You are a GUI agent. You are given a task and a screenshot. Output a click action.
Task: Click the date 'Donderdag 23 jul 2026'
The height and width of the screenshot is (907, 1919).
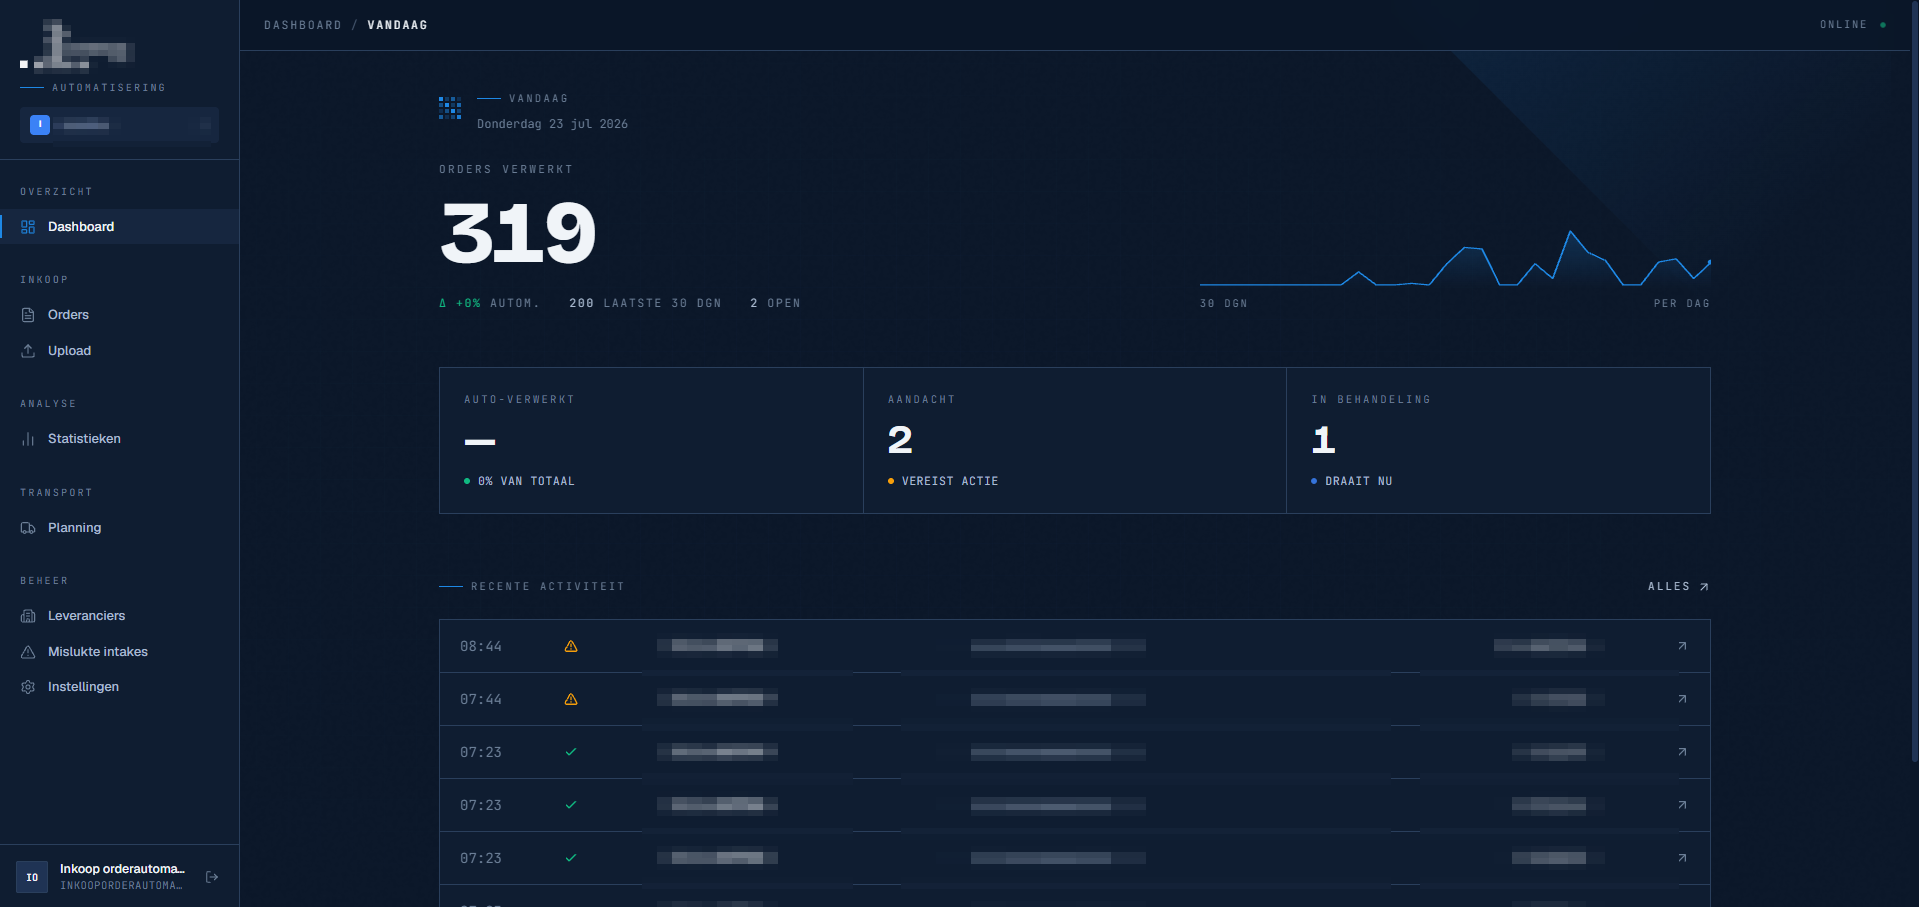(552, 124)
